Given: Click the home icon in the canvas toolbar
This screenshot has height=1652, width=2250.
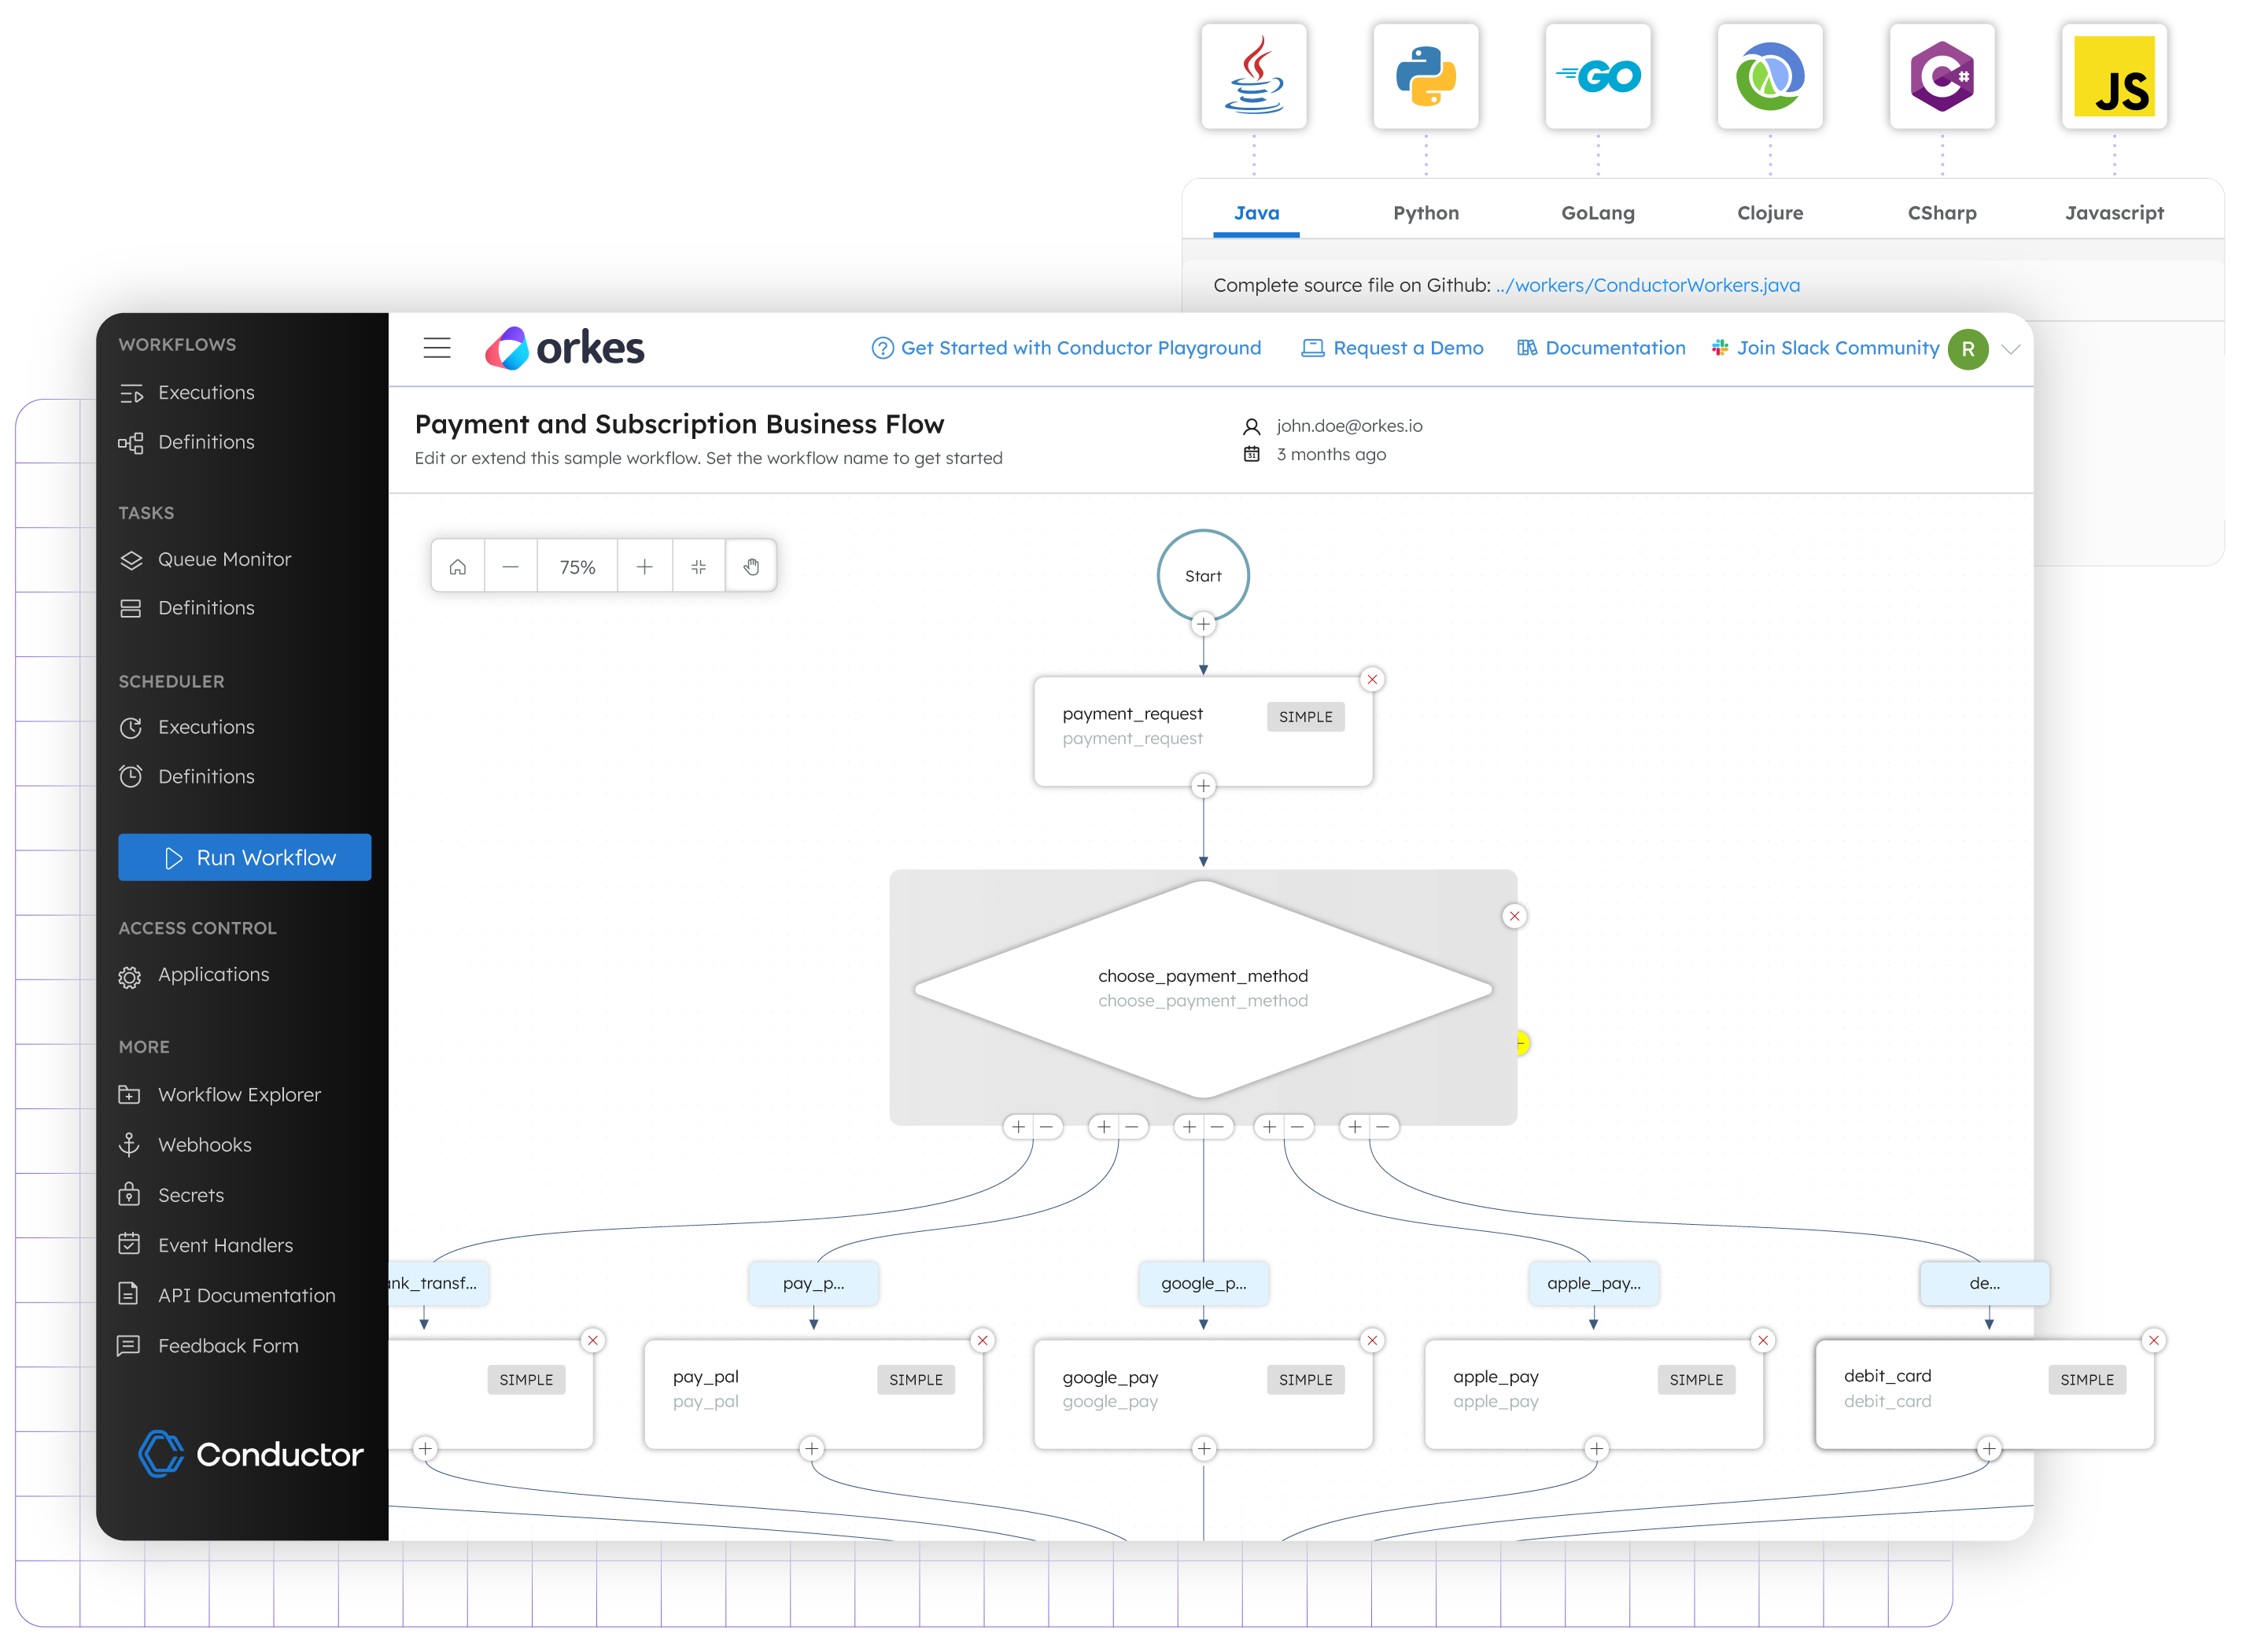Looking at the screenshot, I should coord(457,566).
